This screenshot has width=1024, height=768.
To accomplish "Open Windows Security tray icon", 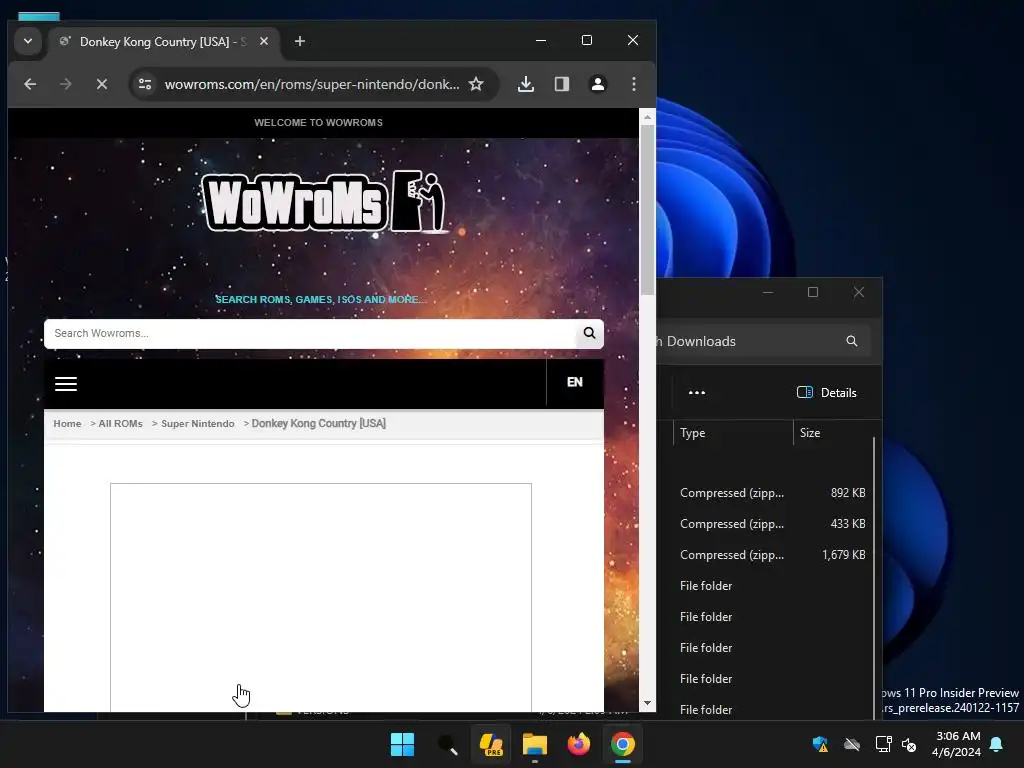I will click(820, 744).
